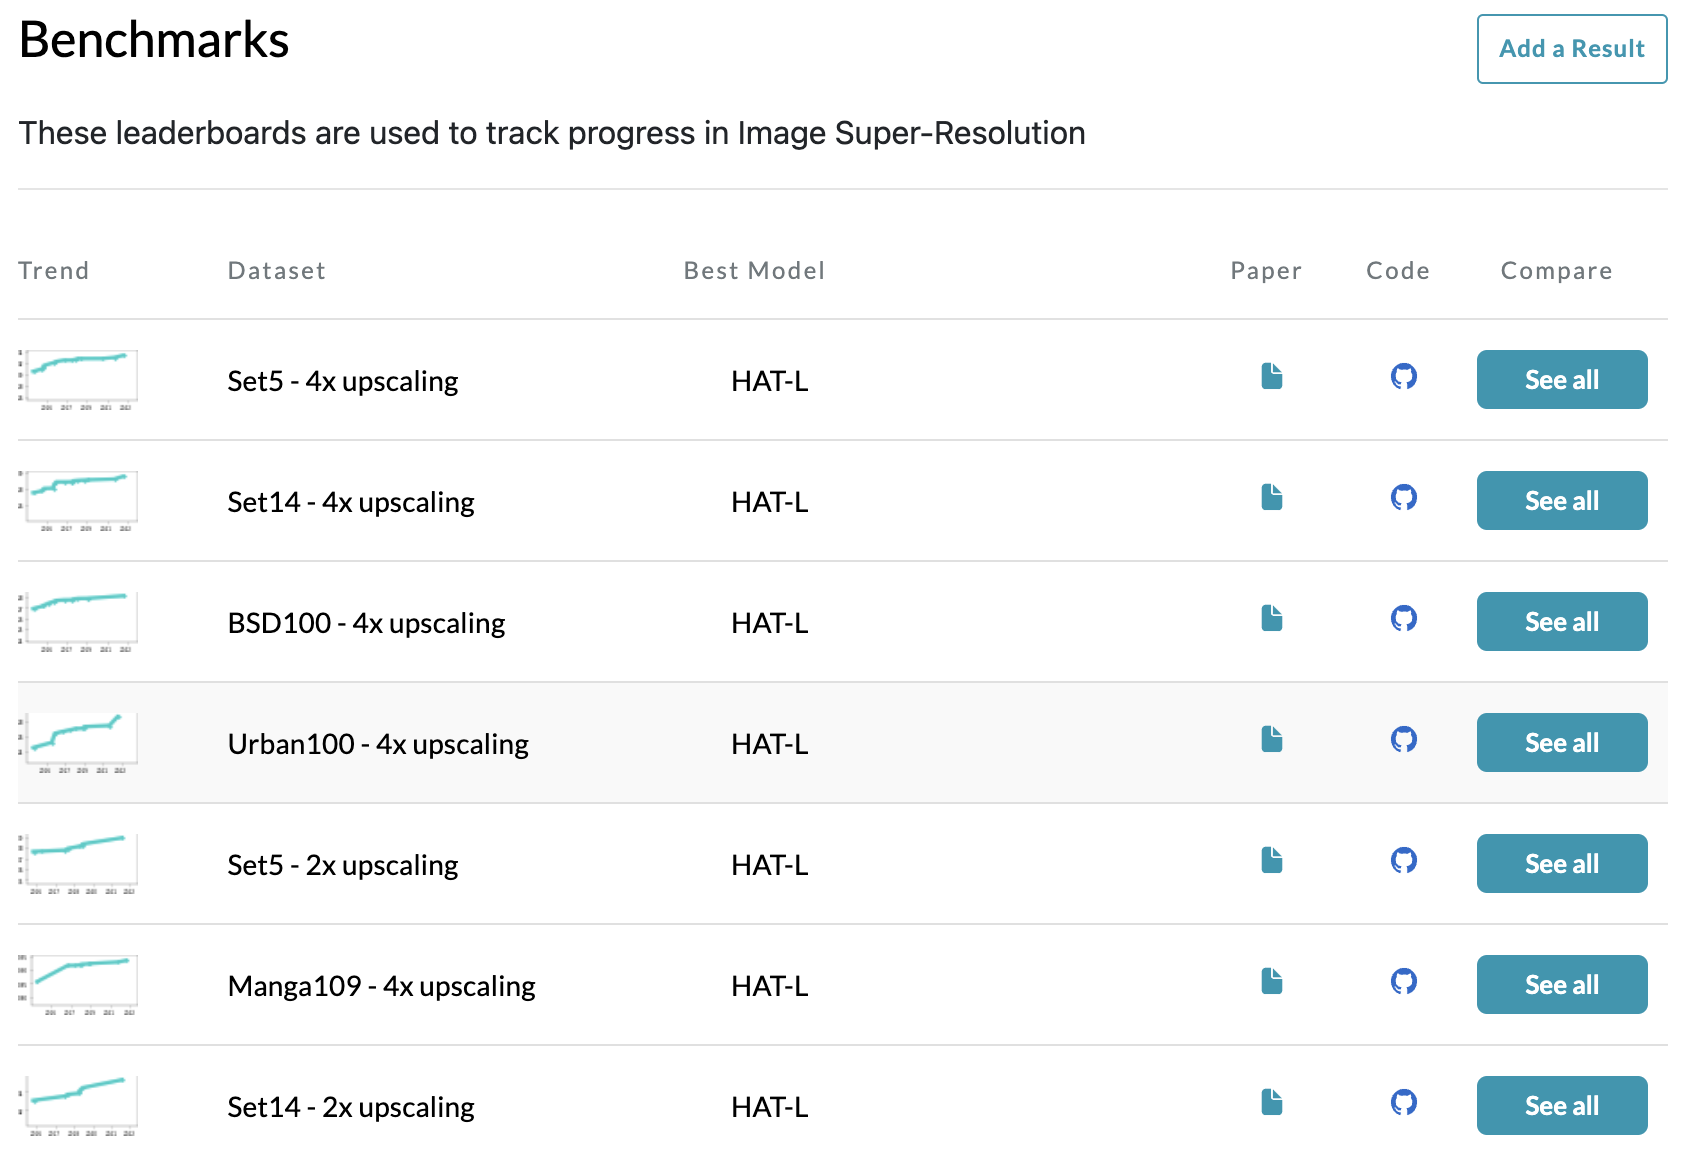See all results for Manga109 4x upscaling

coord(1561,985)
